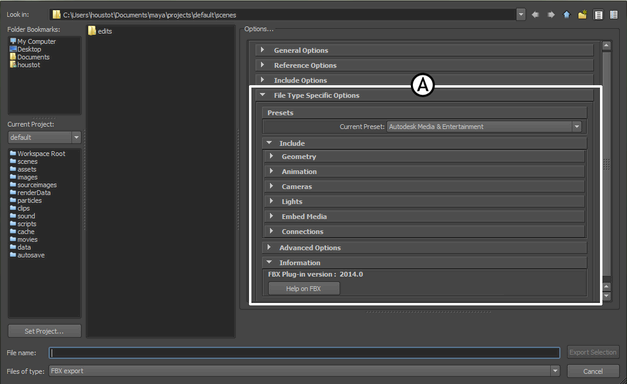Click the File name input field

(x=305, y=352)
